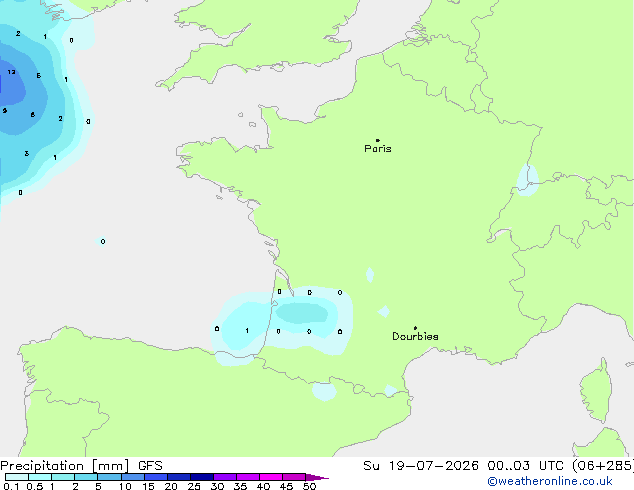Select the 10 mm legend color swatch

pos(132,477)
